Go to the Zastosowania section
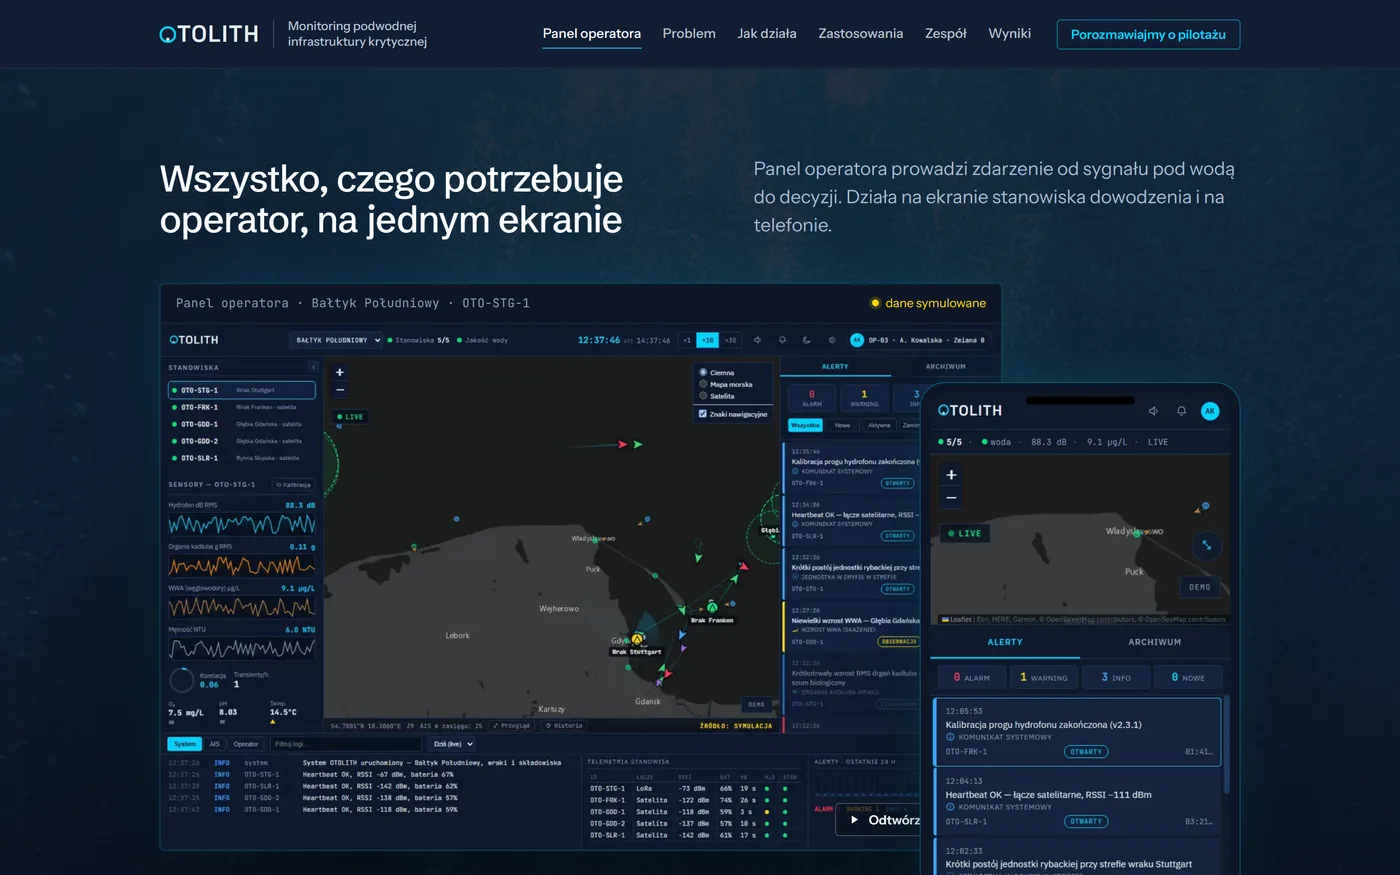 tap(860, 34)
